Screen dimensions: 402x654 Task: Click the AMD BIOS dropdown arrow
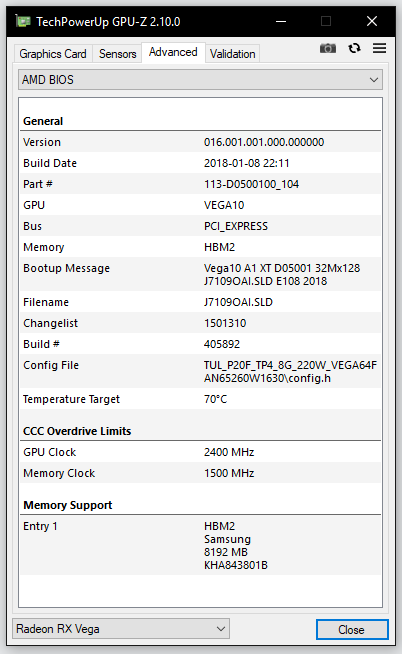(374, 80)
